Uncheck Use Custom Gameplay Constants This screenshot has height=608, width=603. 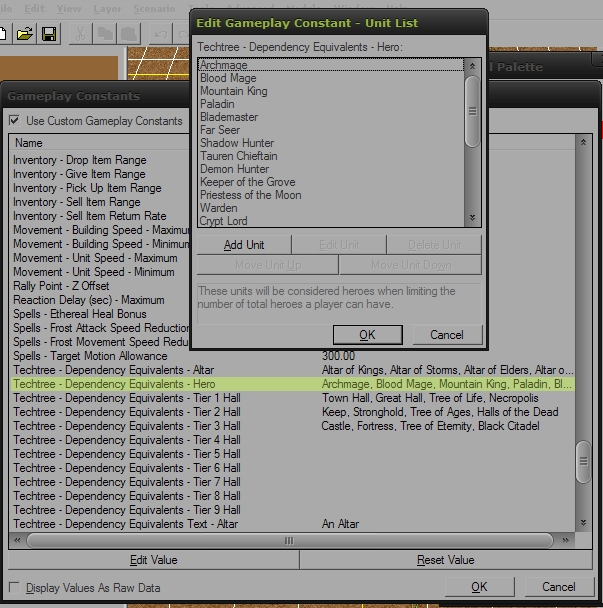[x=14, y=120]
